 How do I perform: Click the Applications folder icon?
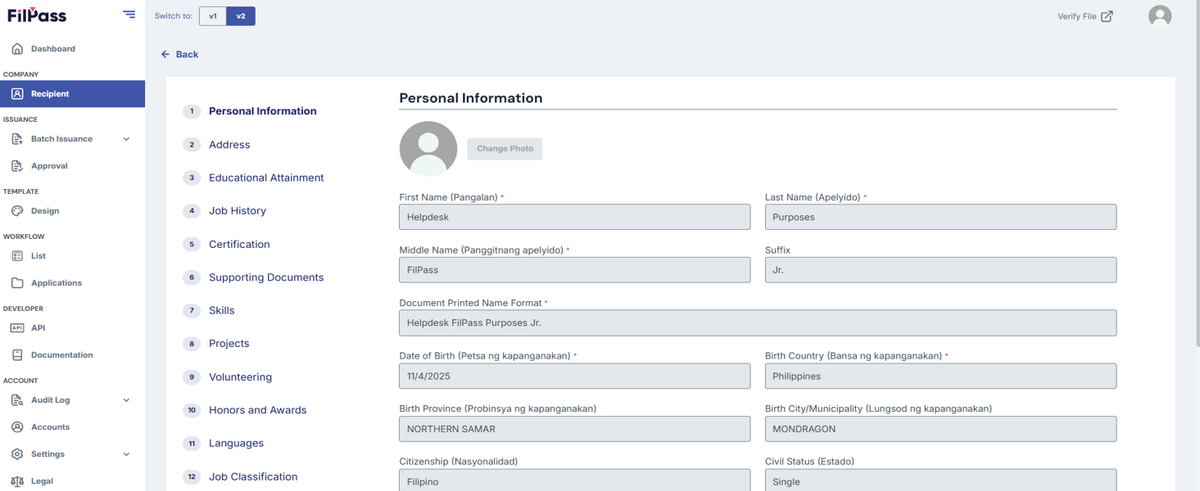point(17,283)
